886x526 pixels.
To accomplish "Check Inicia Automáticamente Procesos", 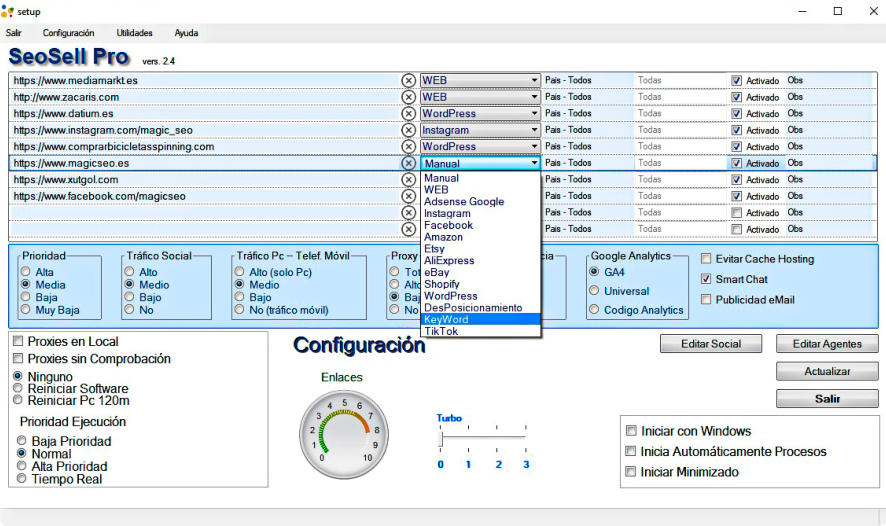I will [x=631, y=451].
